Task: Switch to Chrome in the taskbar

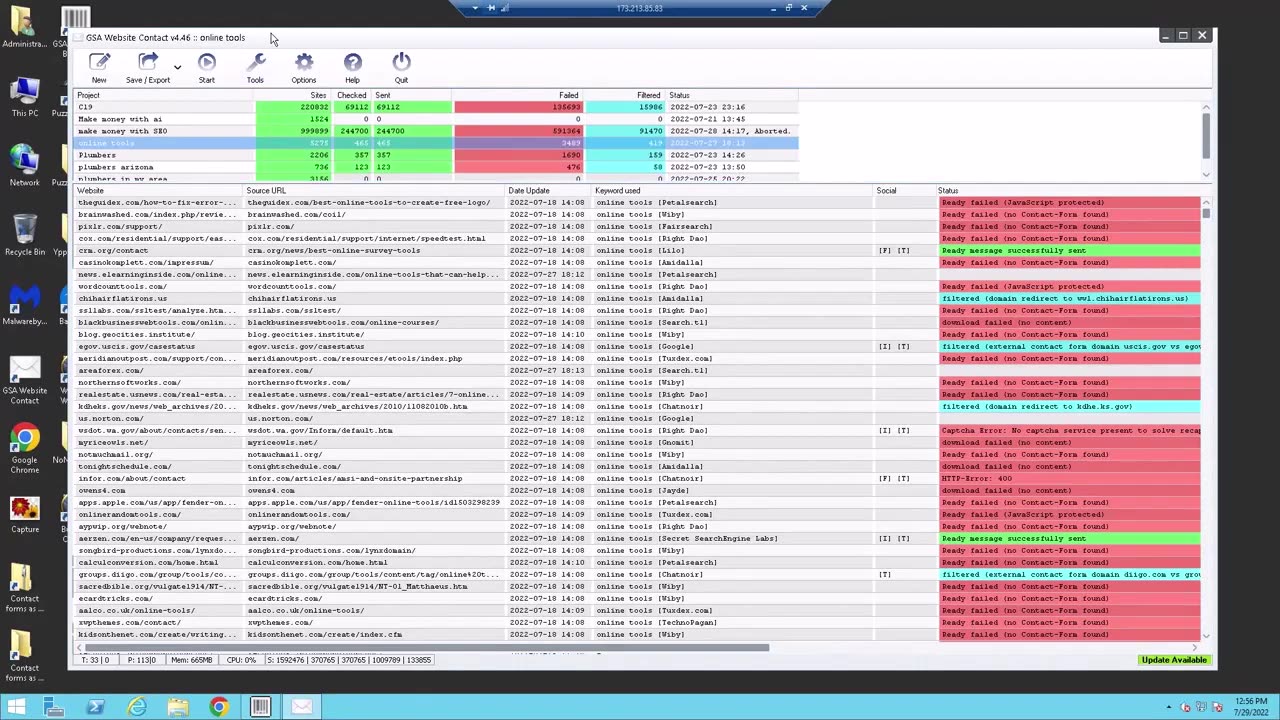Action: click(218, 707)
